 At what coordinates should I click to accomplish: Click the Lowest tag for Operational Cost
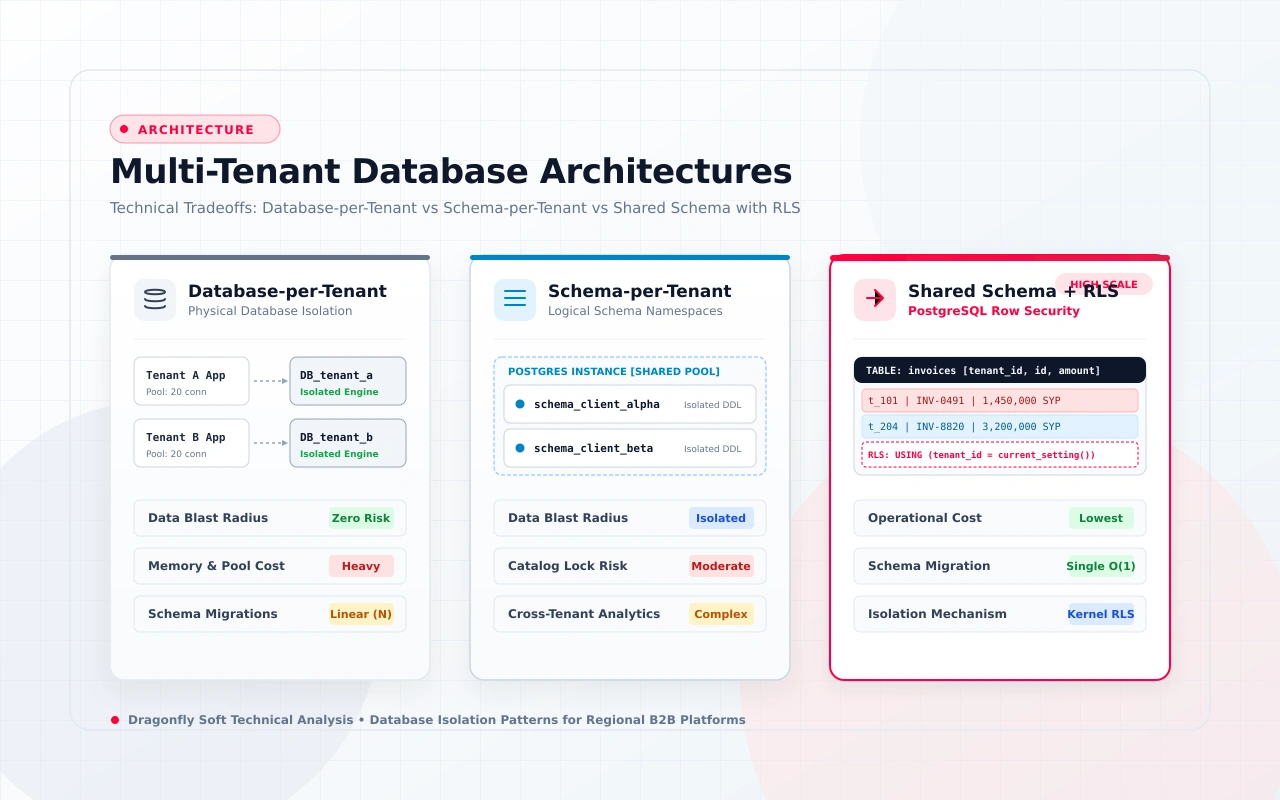[x=1101, y=518]
